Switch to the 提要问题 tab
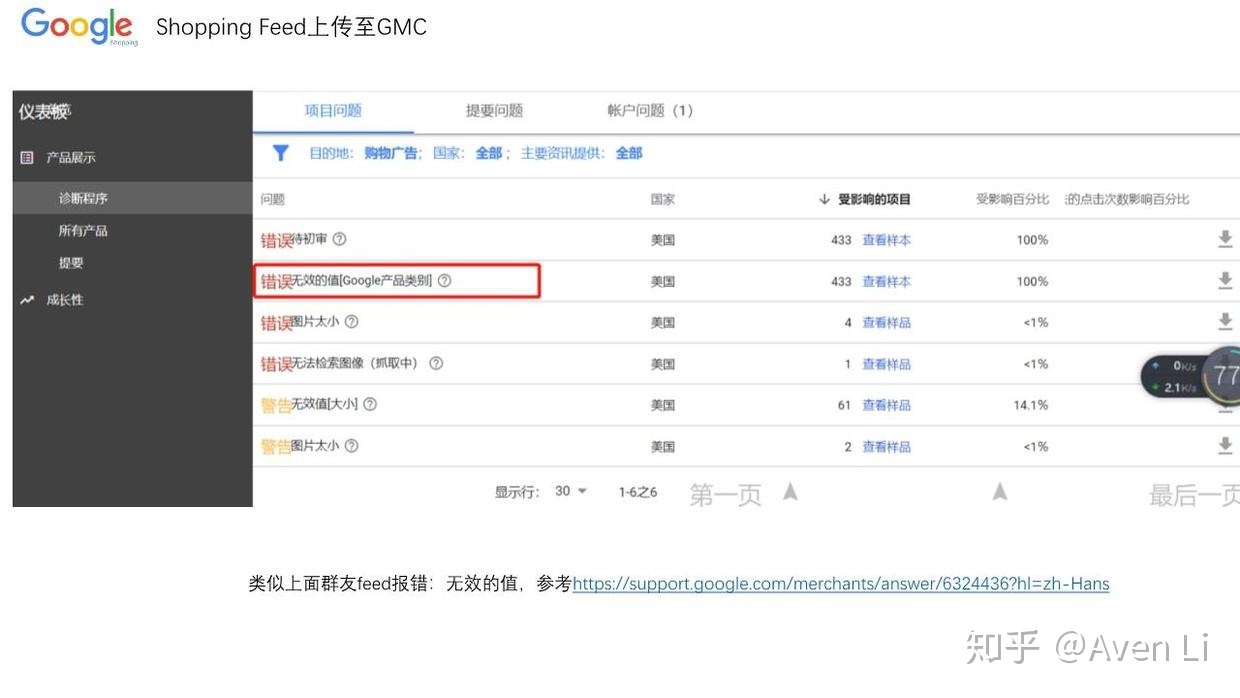This screenshot has width=1240, height=698. coord(494,111)
